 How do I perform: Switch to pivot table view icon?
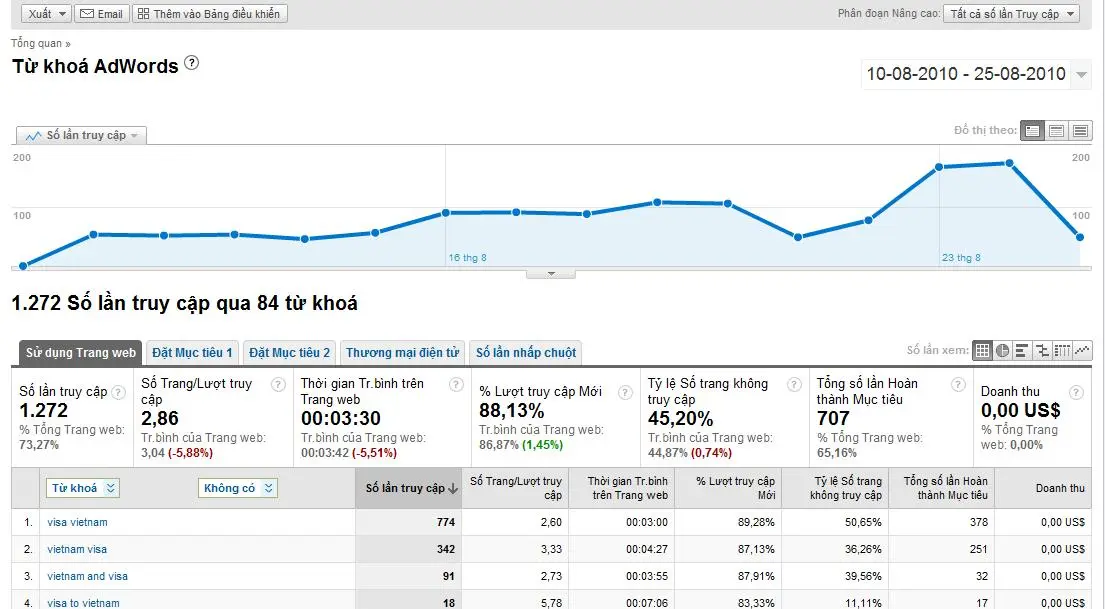(1063, 351)
